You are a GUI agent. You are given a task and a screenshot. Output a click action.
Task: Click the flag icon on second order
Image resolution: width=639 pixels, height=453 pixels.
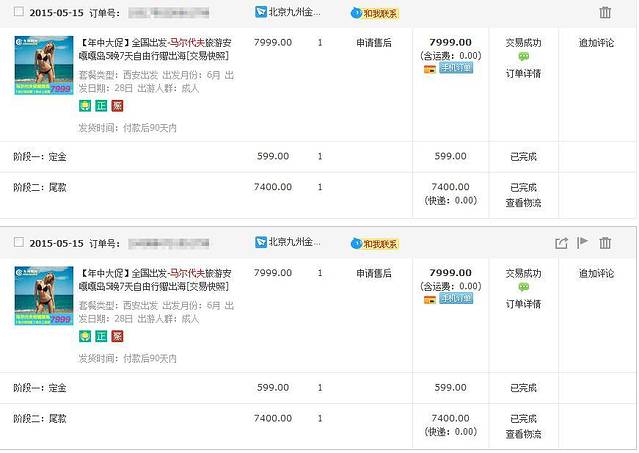click(582, 243)
